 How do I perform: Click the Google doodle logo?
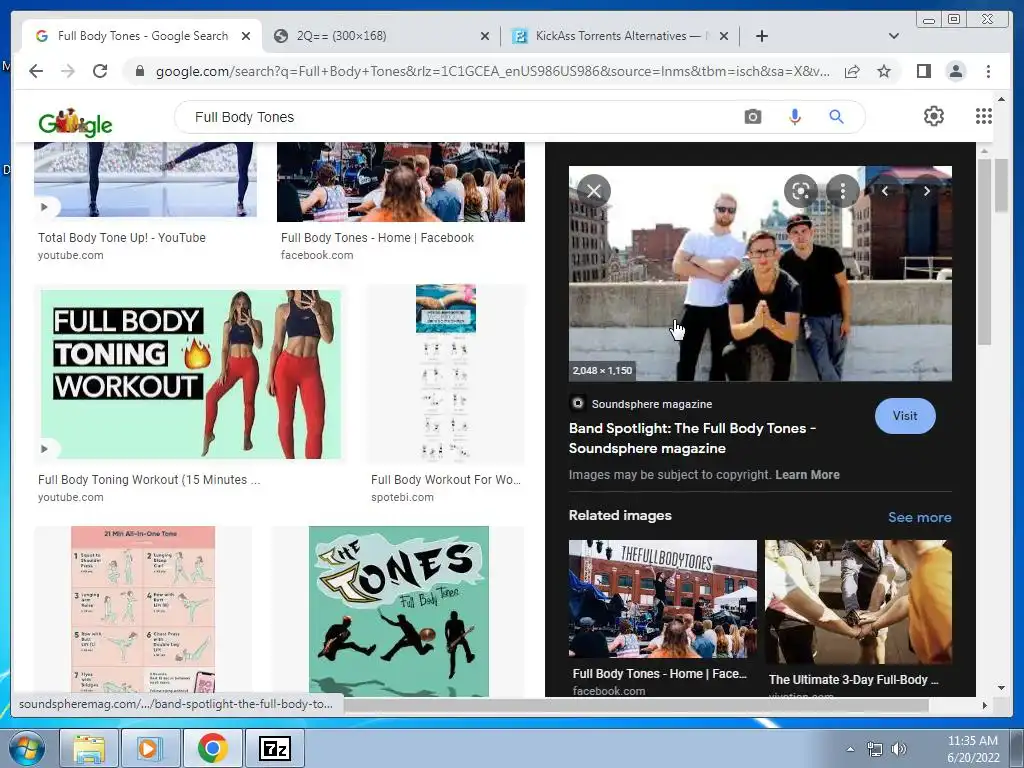[76, 122]
